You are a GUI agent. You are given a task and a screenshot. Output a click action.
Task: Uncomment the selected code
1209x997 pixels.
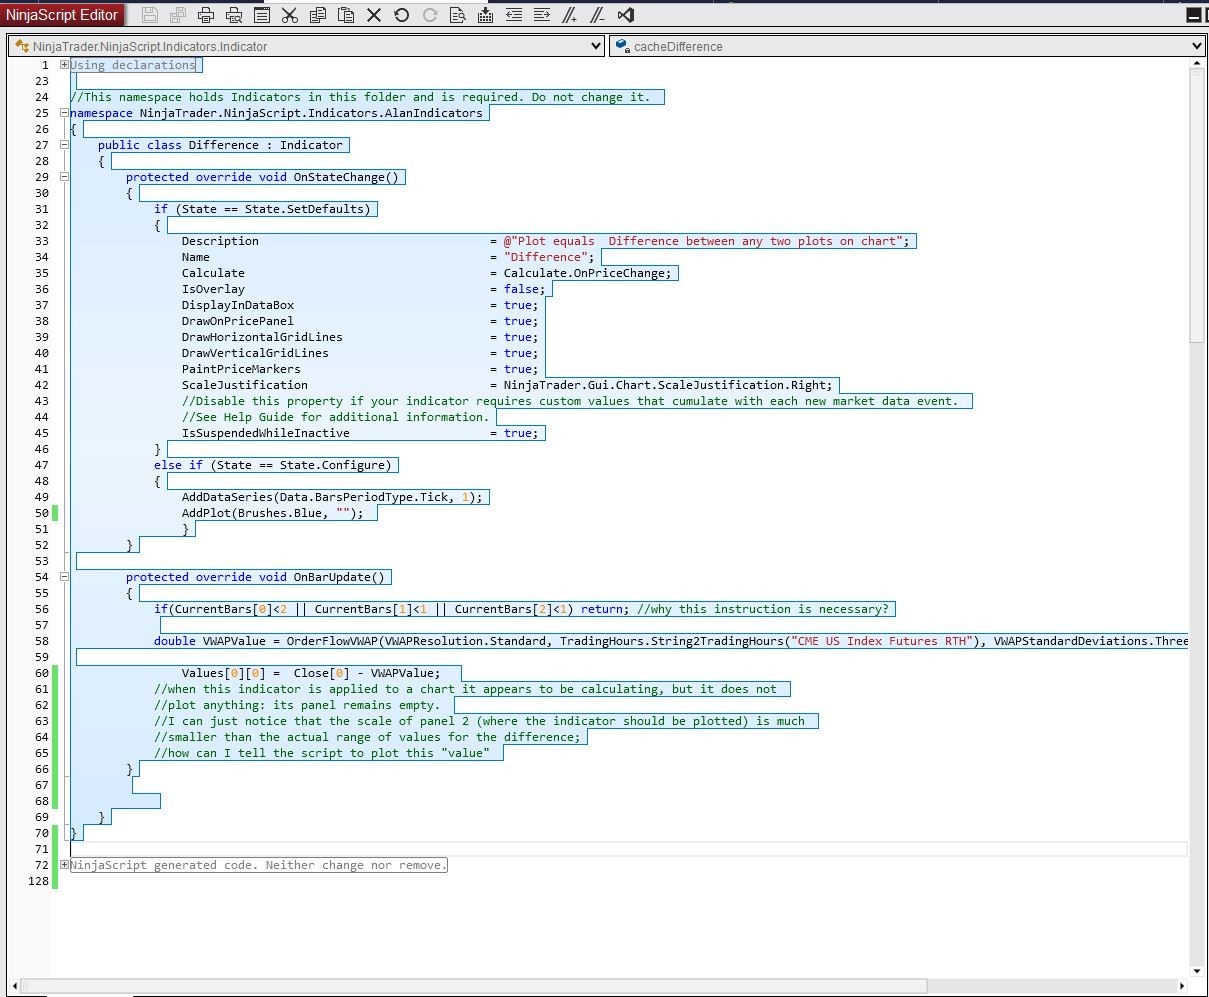[597, 15]
